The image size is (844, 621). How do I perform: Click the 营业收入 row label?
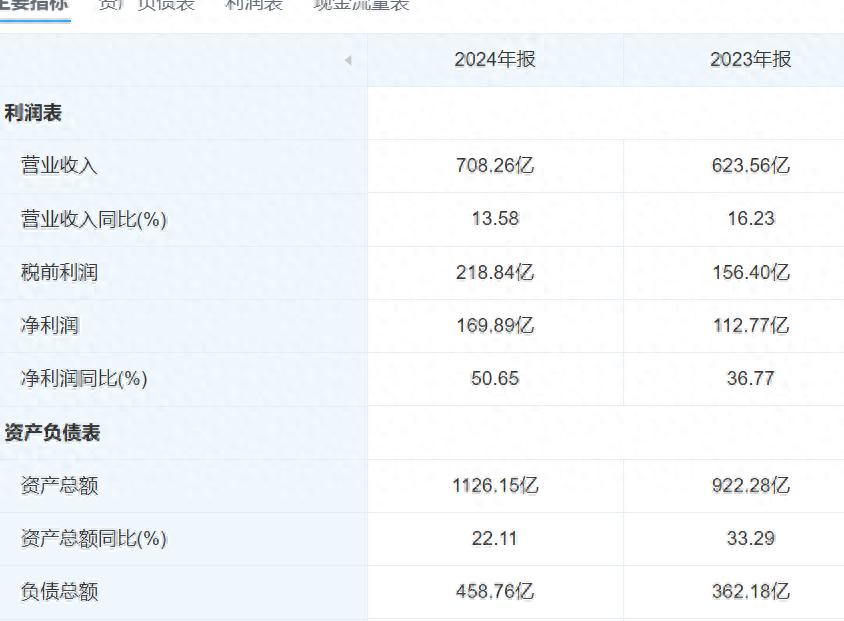[59, 166]
